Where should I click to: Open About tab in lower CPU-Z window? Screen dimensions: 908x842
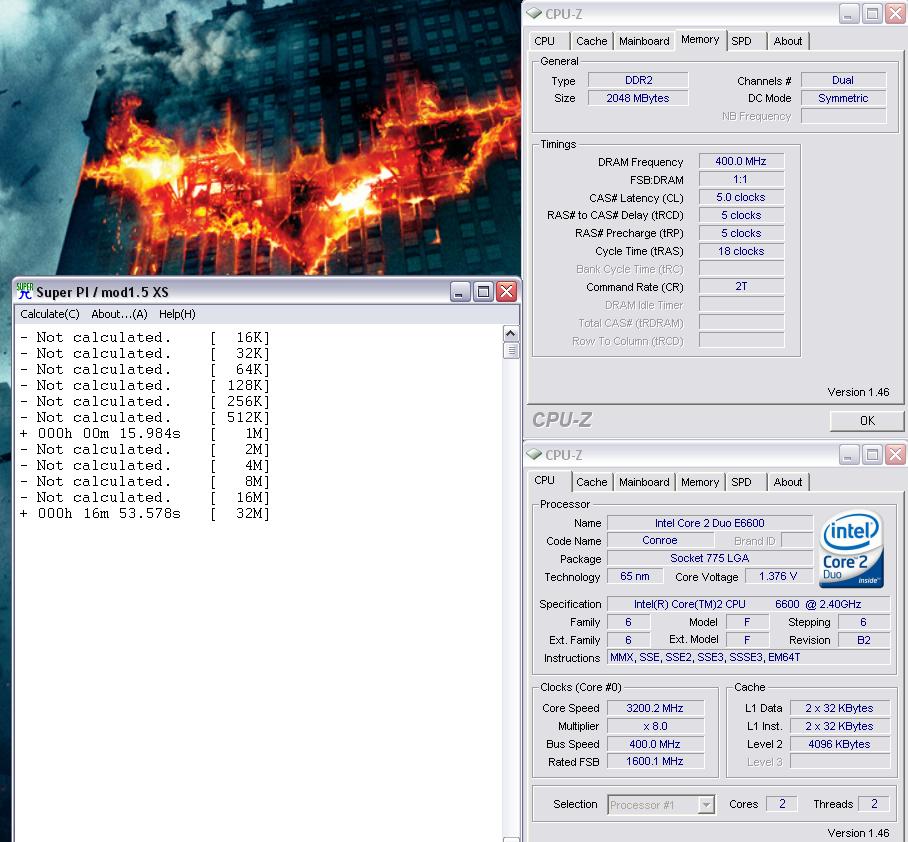coord(788,482)
